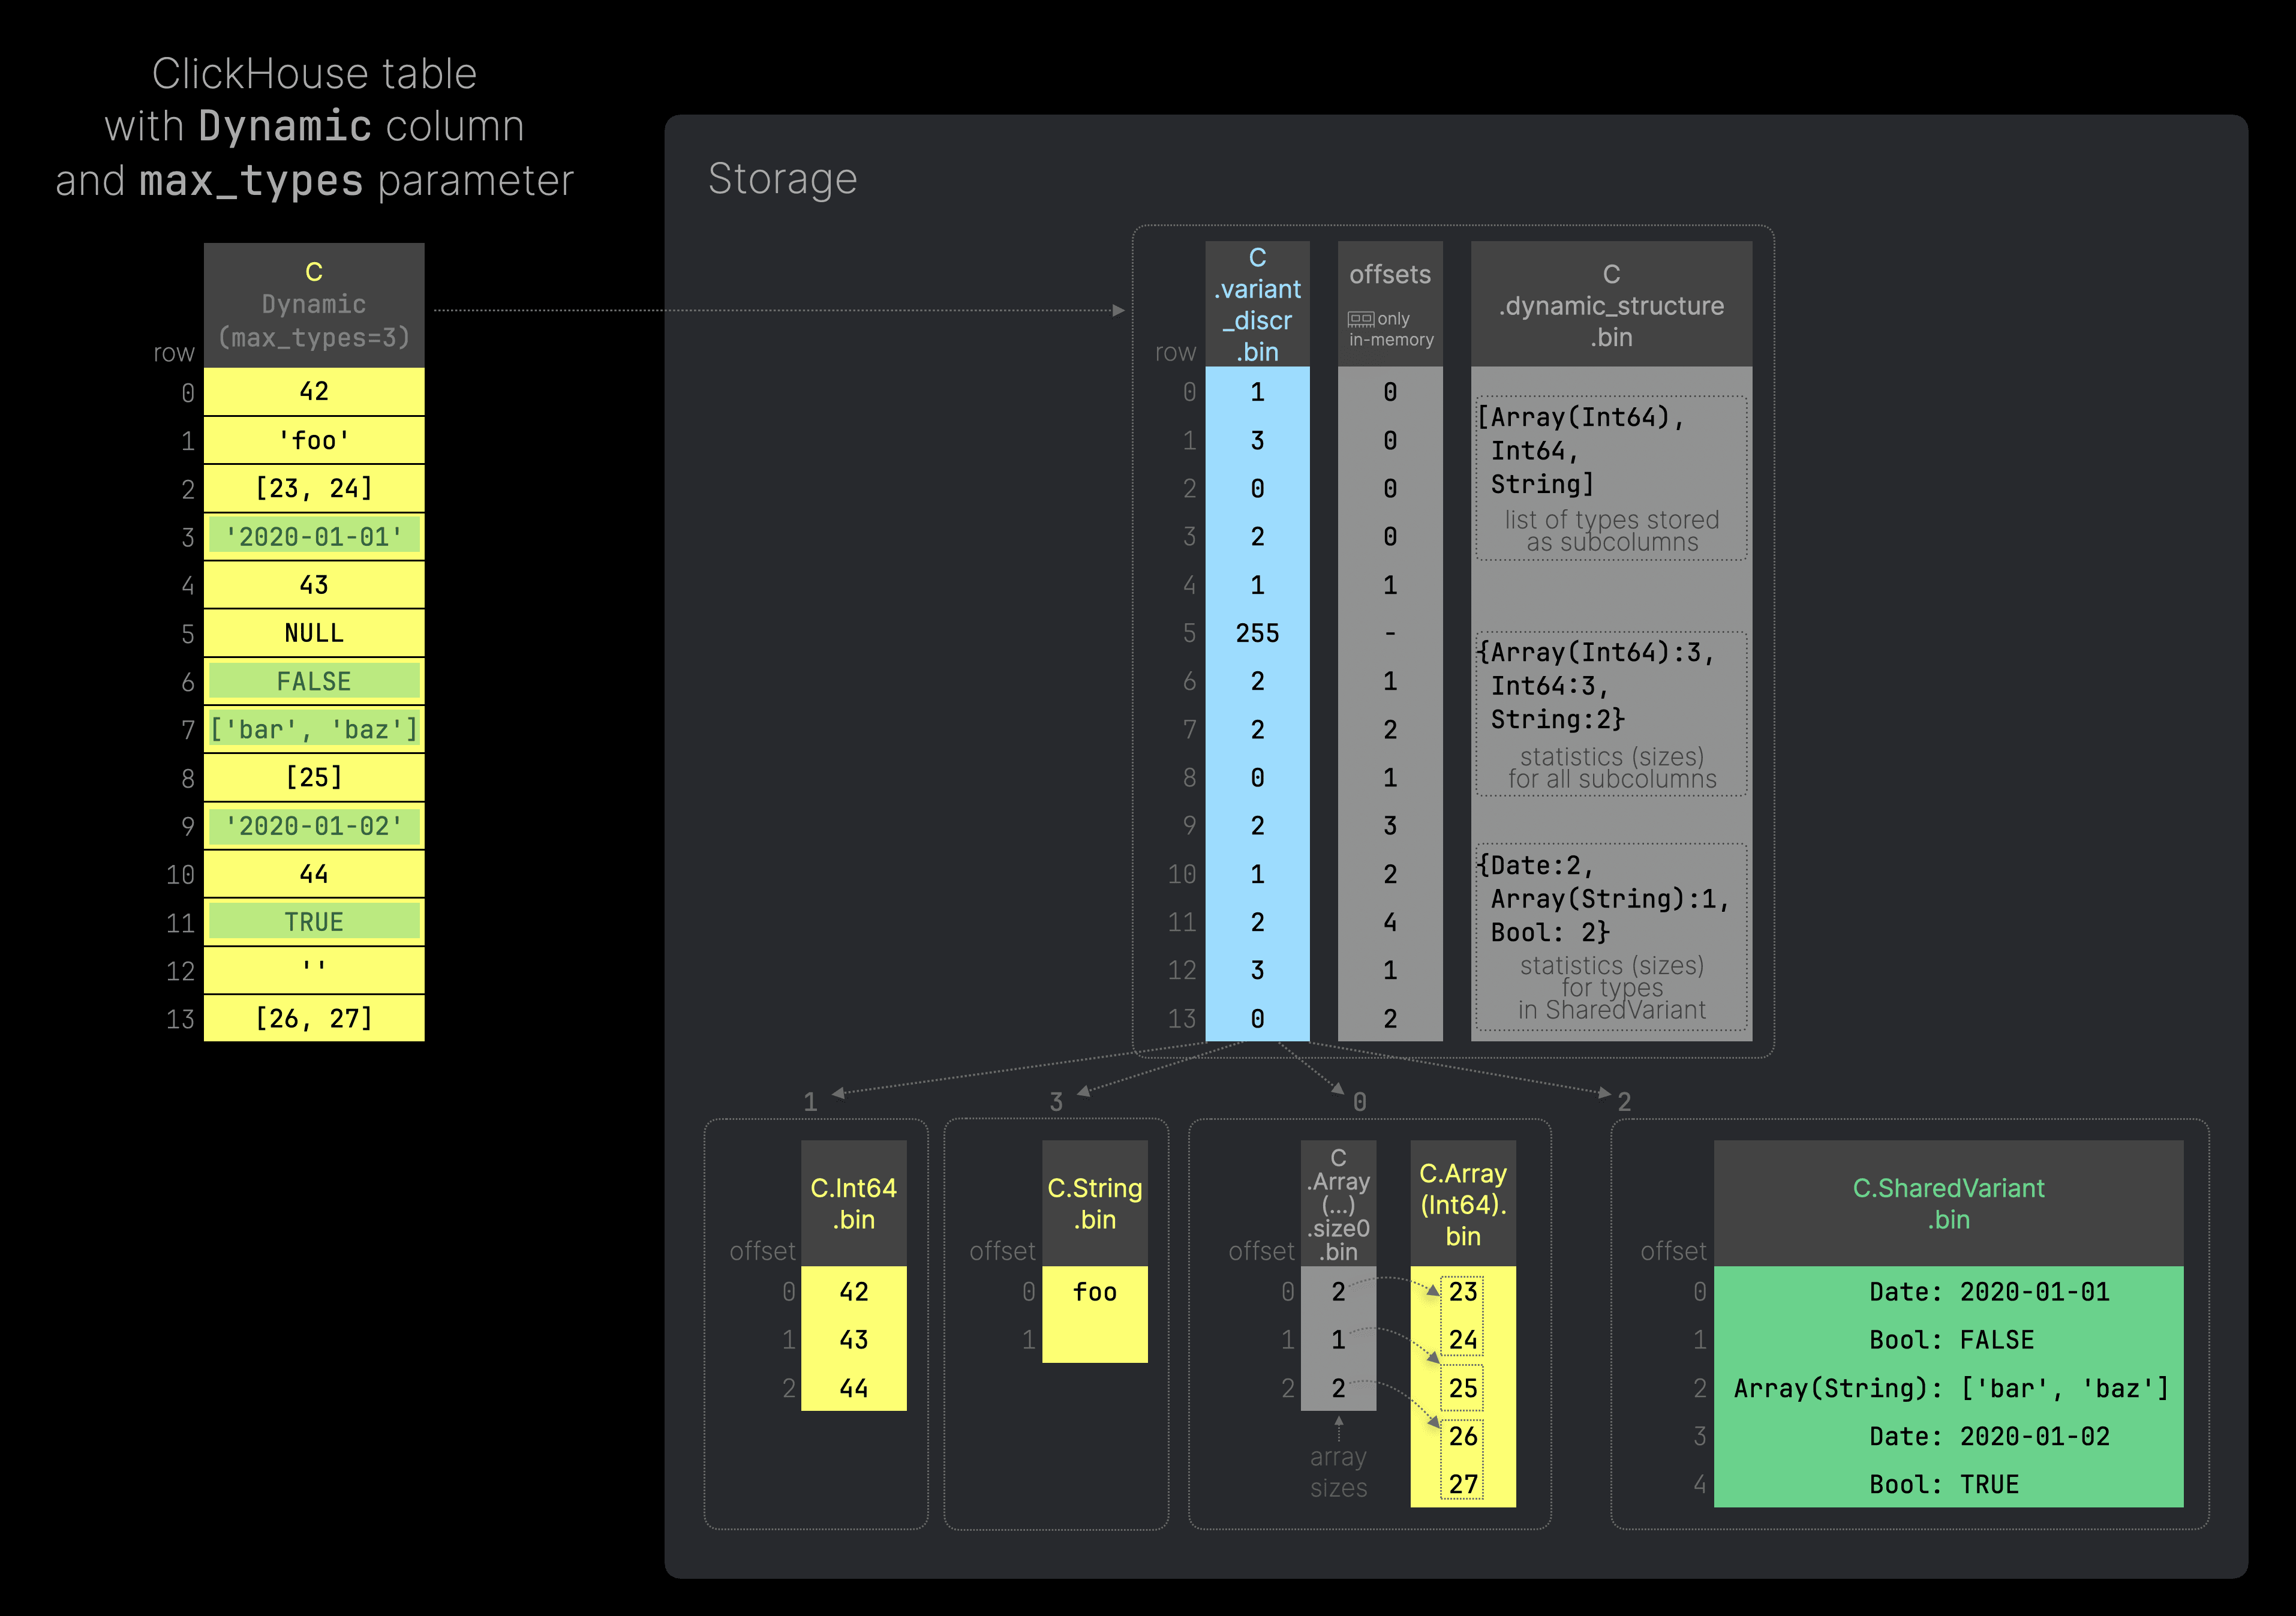Click the C.Int64.bin column header
The image size is (2296, 1616).
point(853,1203)
